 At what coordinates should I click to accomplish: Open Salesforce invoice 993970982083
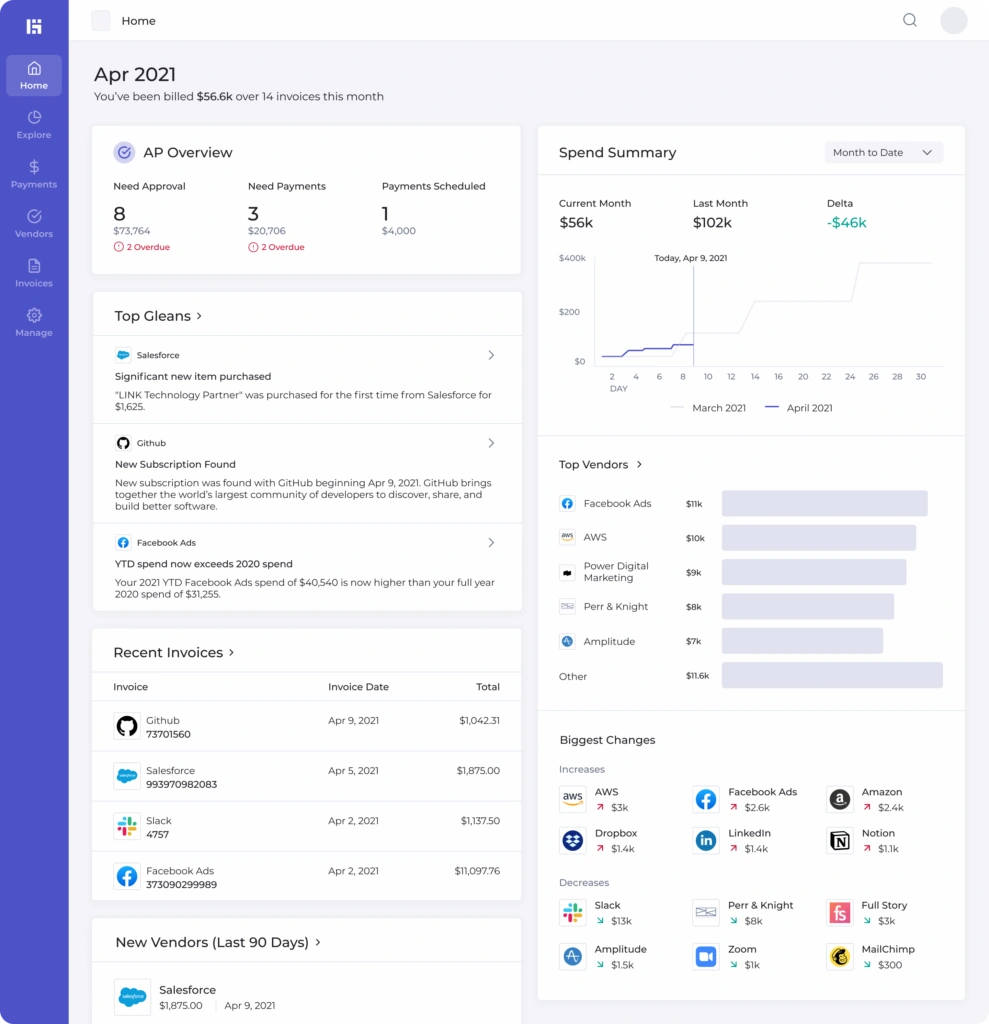[306, 776]
